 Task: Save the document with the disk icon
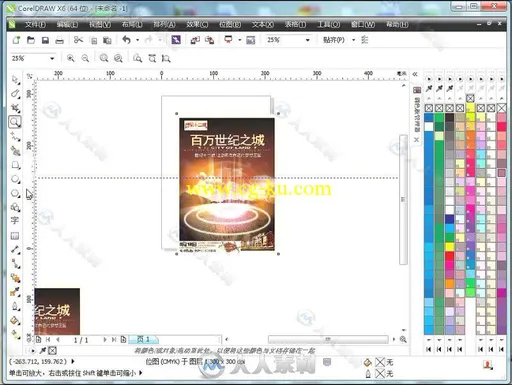(x=45, y=40)
